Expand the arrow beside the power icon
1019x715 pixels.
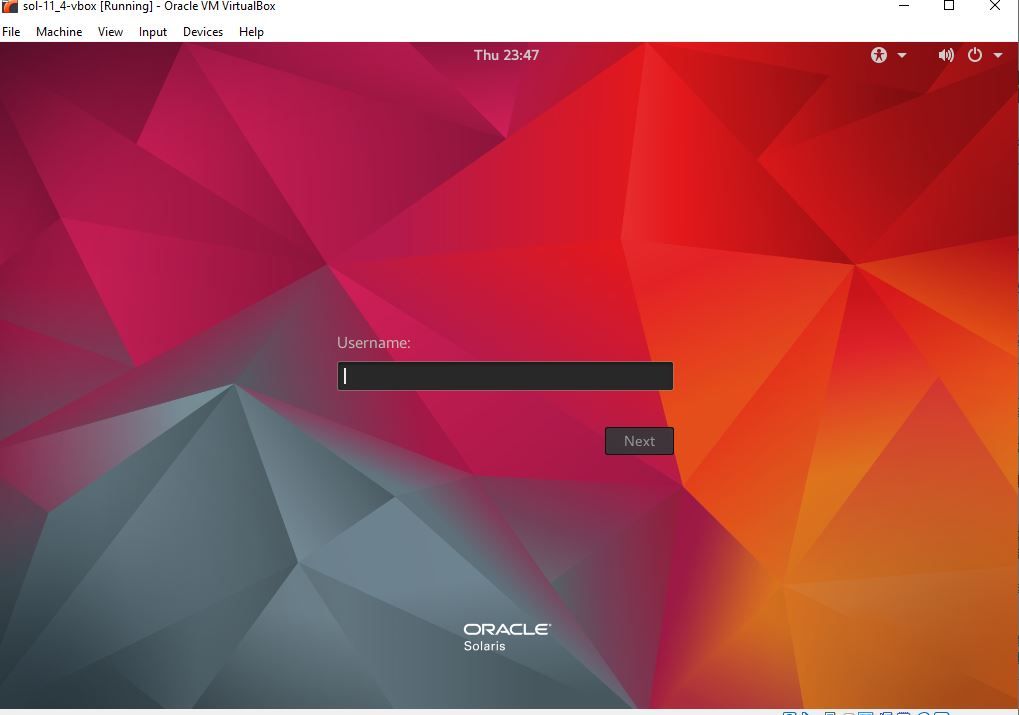point(998,55)
